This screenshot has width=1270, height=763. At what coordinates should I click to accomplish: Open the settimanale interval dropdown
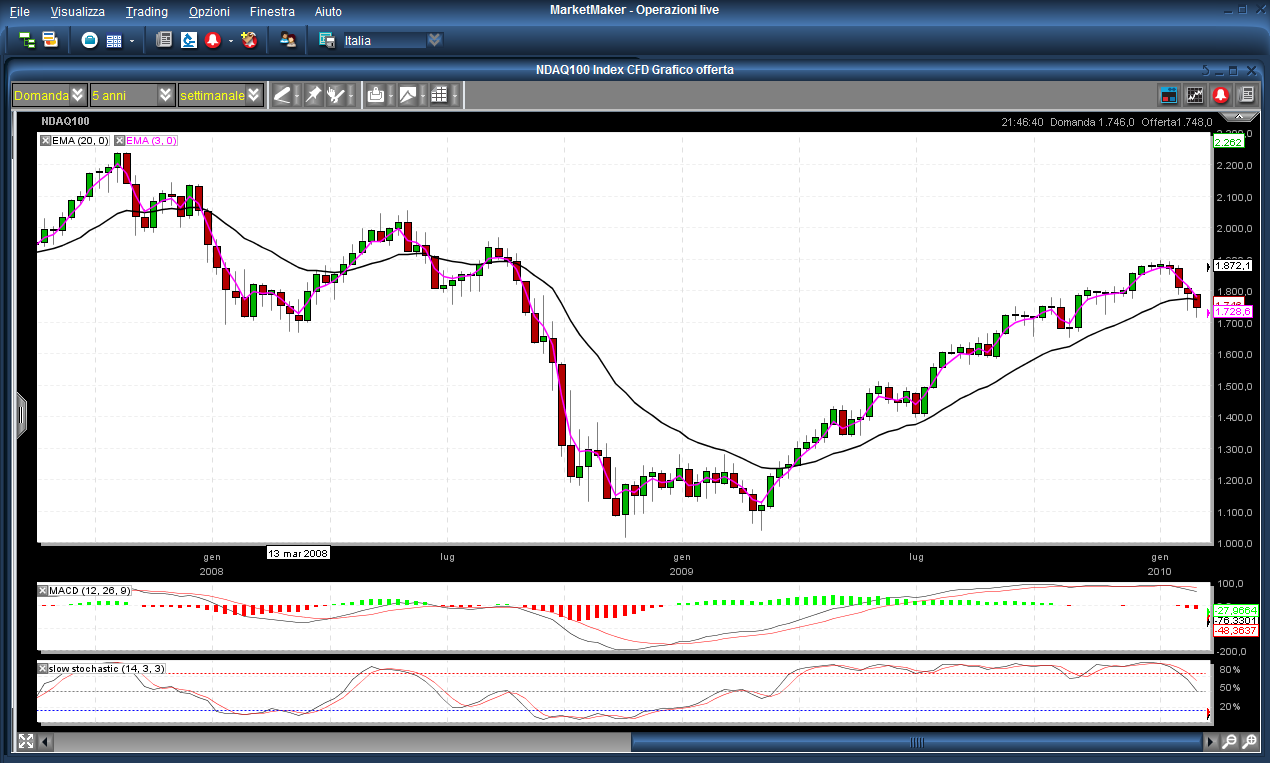[x=254, y=95]
